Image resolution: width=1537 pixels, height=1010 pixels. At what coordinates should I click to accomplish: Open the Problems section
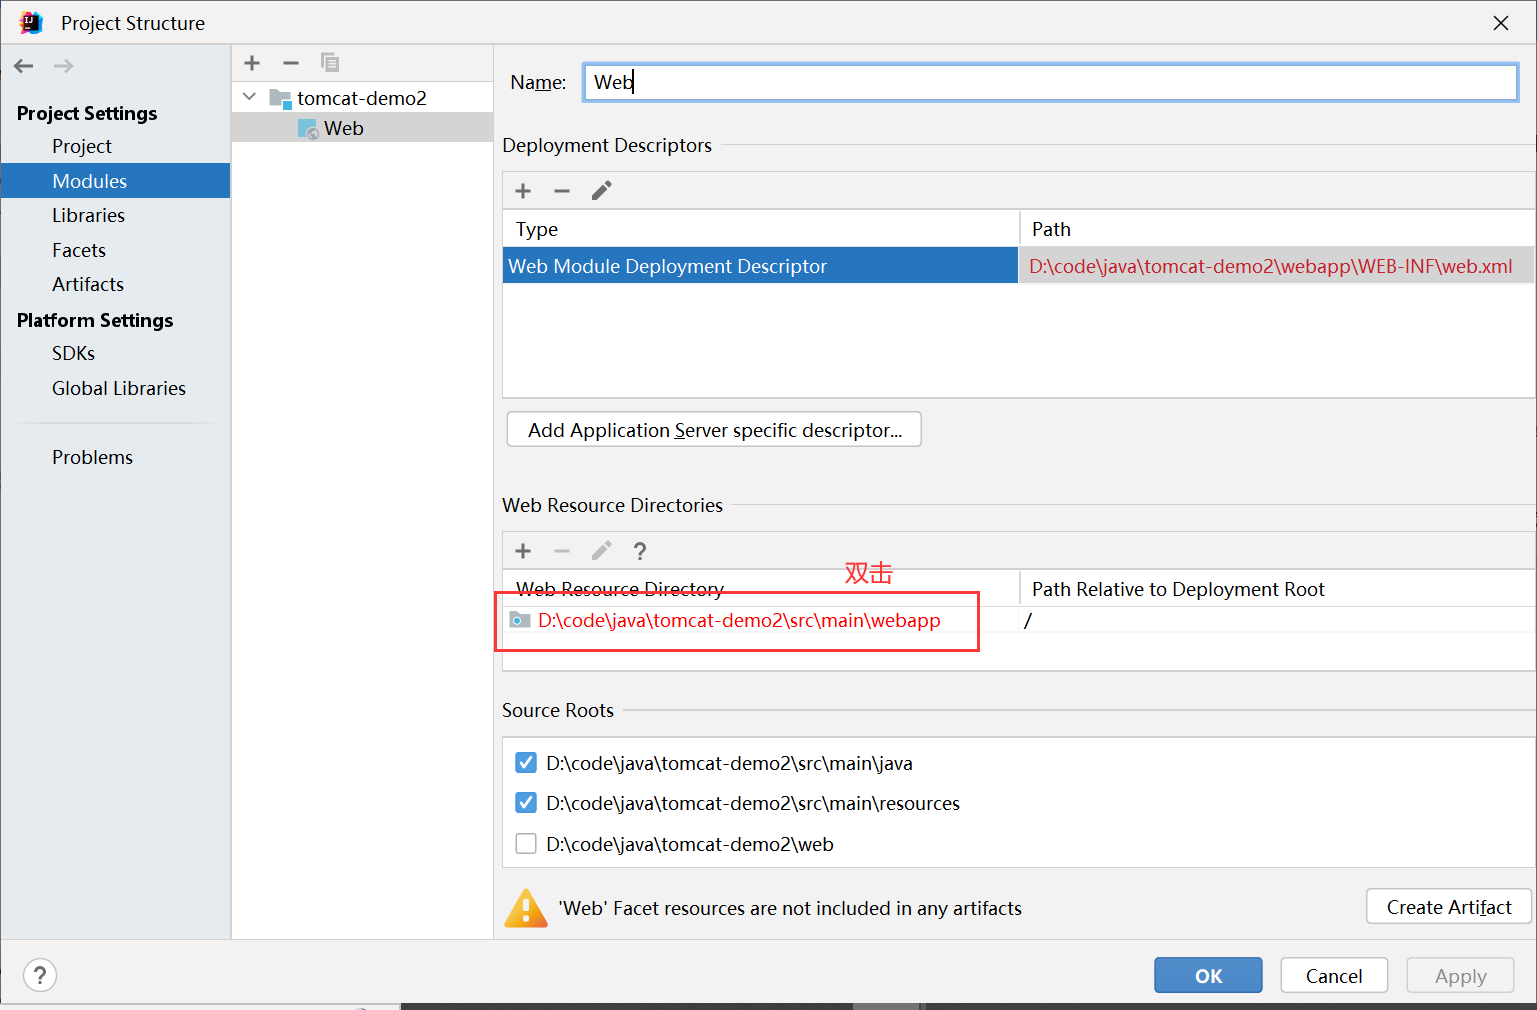point(93,457)
